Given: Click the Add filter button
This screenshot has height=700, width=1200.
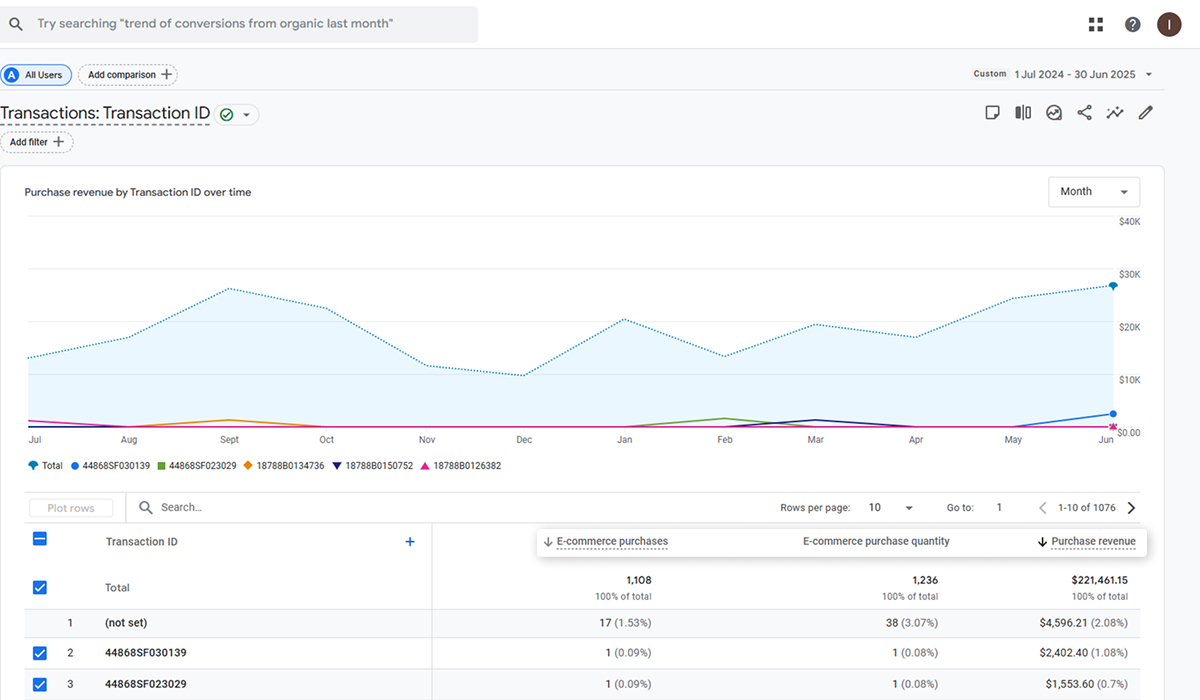Looking at the screenshot, I should click(x=37, y=142).
